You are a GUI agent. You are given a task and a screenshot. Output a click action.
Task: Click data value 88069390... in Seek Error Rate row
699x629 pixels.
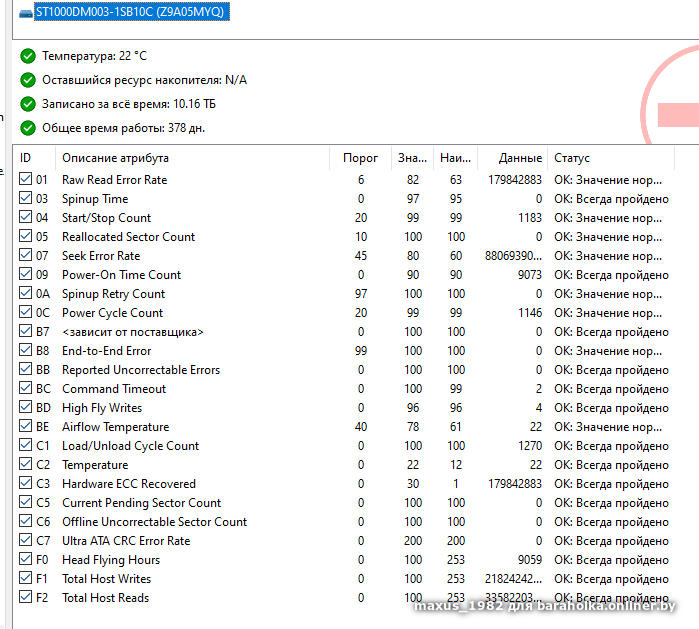click(x=514, y=256)
